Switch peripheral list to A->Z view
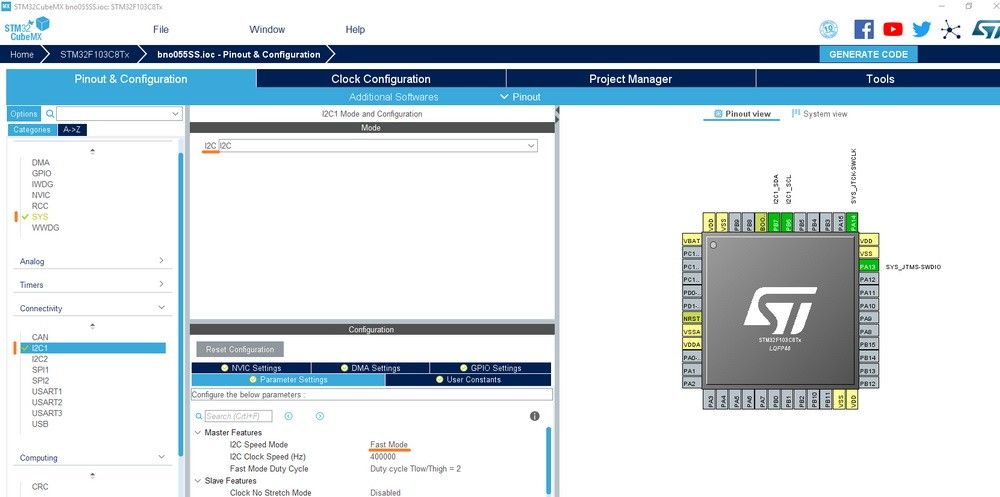The width and height of the screenshot is (1000, 497). [x=72, y=130]
